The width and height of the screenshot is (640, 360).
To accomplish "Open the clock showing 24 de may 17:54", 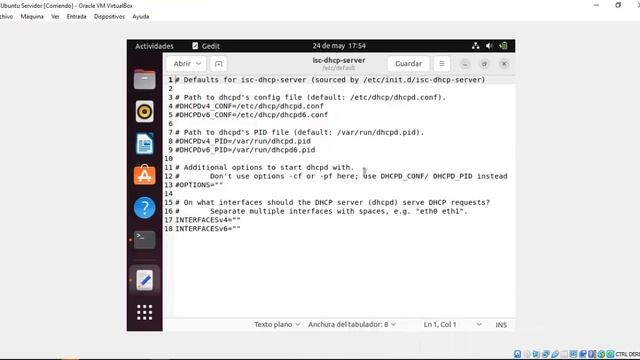I will (339, 46).
